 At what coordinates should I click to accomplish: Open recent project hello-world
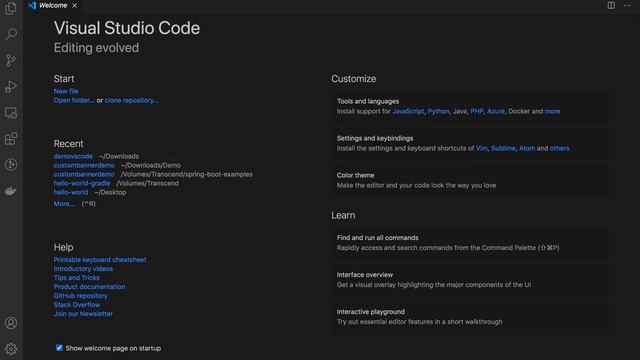click(71, 192)
